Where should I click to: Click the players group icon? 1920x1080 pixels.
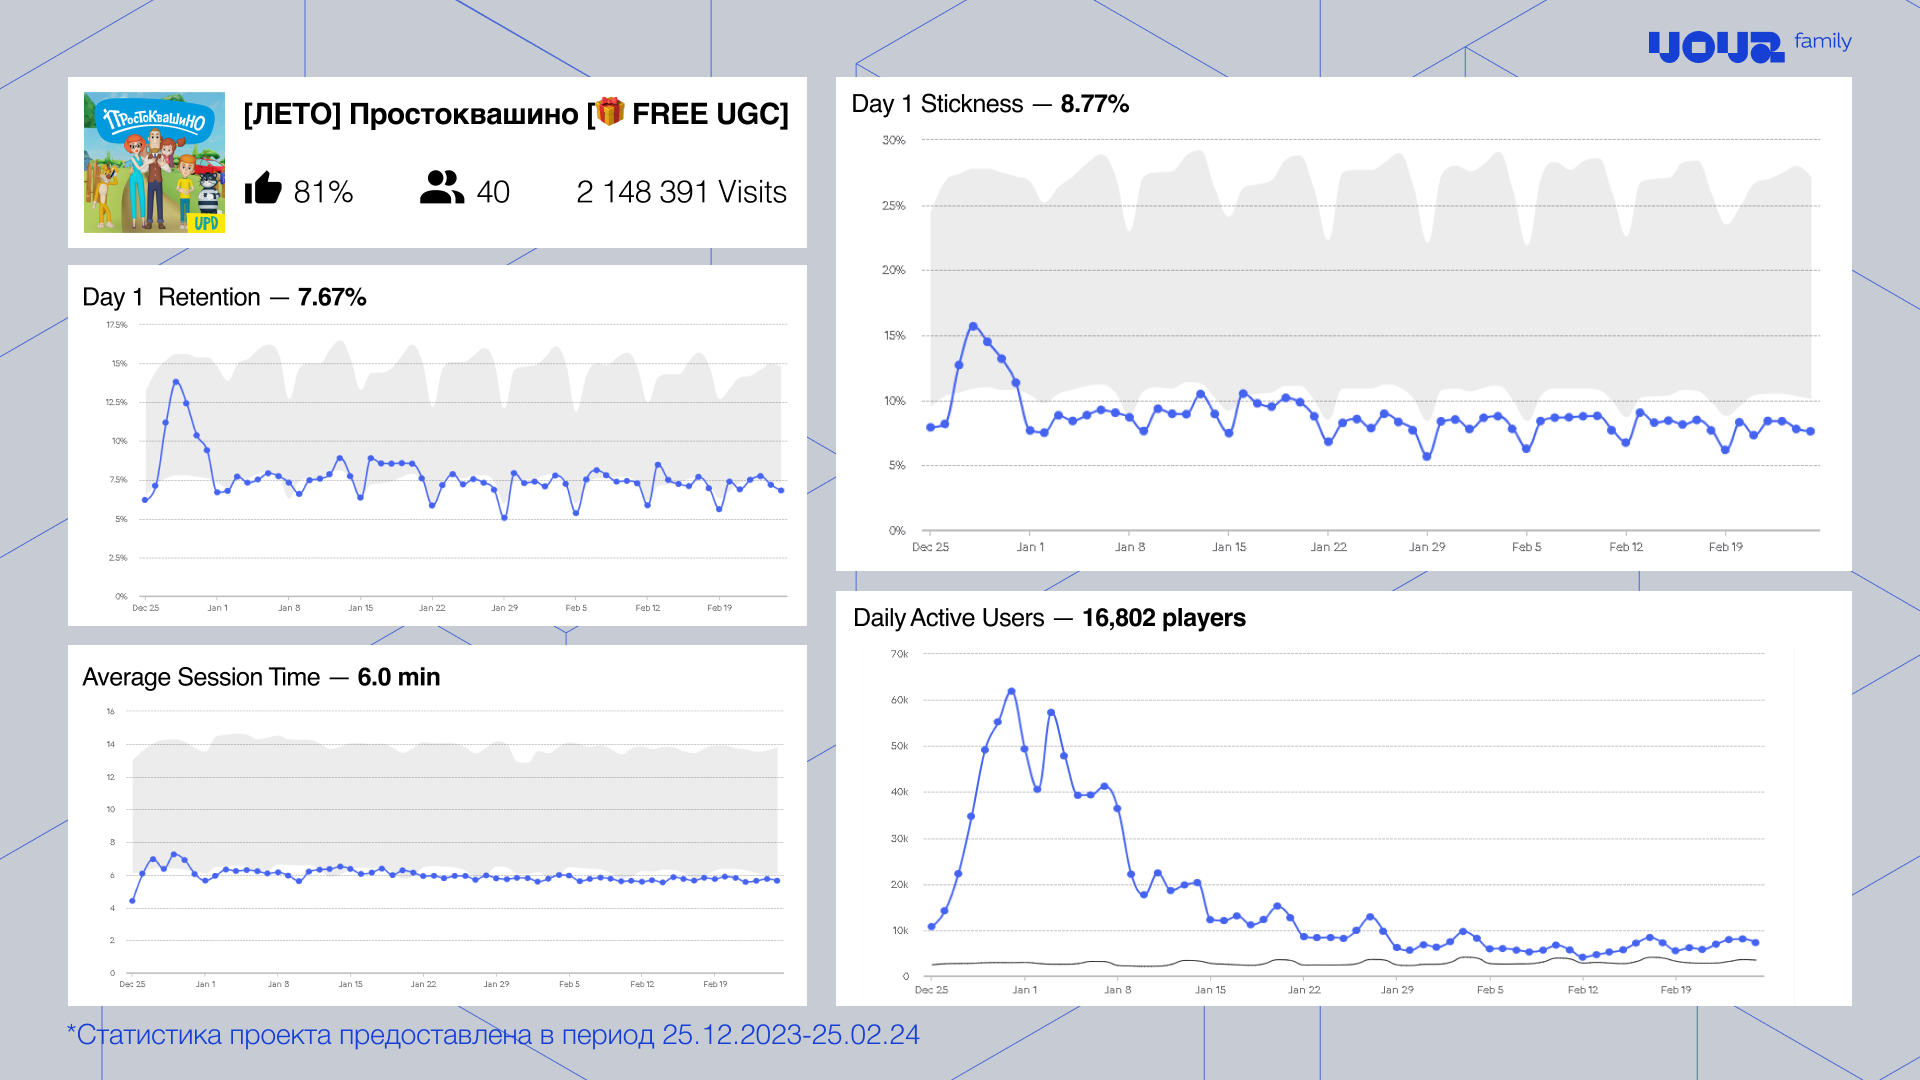(442, 187)
